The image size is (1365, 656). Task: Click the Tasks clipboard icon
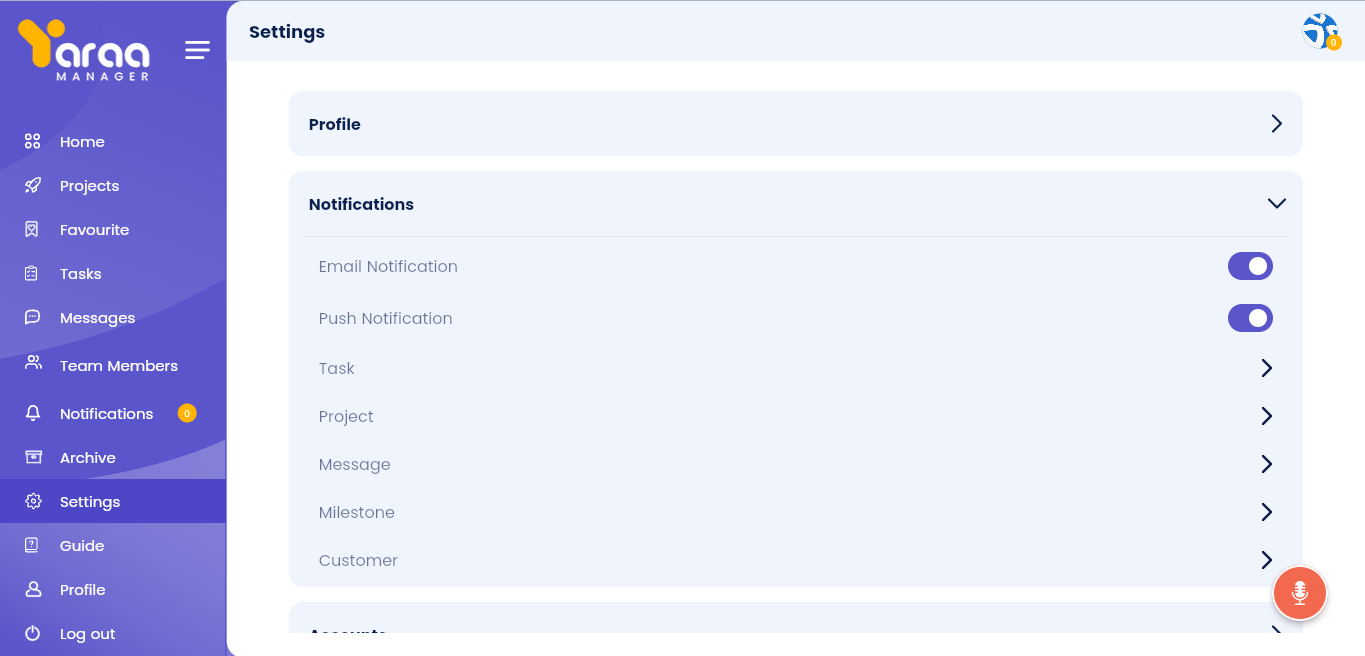(33, 274)
